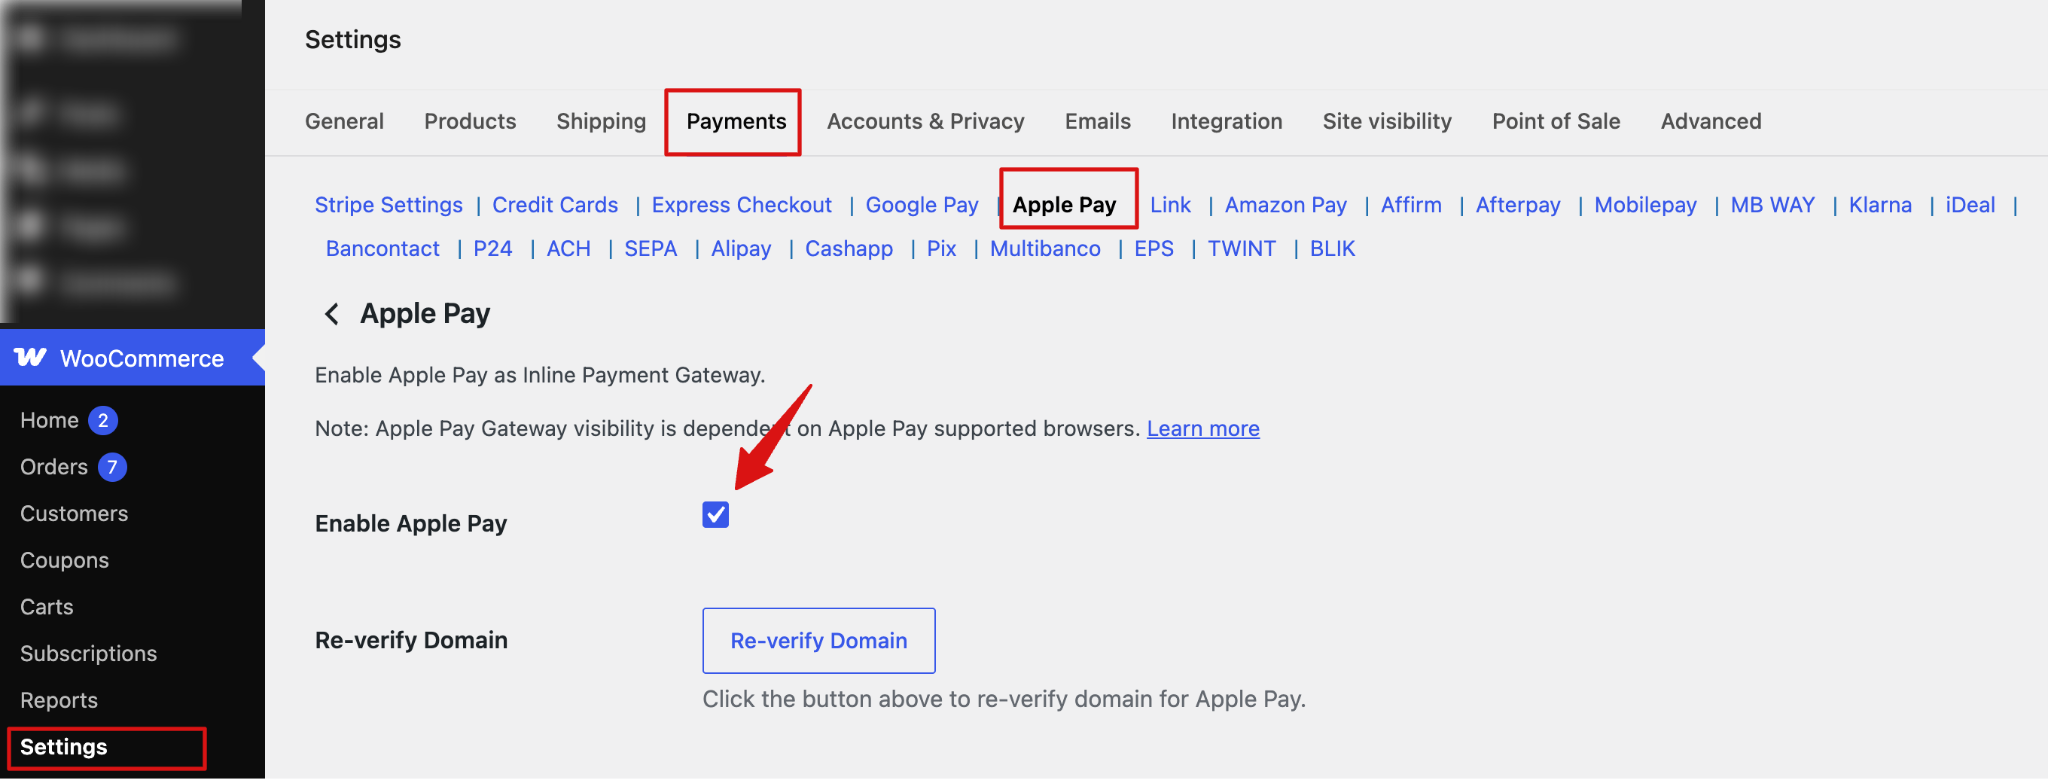Open Alipay settings link

pyautogui.click(x=741, y=249)
